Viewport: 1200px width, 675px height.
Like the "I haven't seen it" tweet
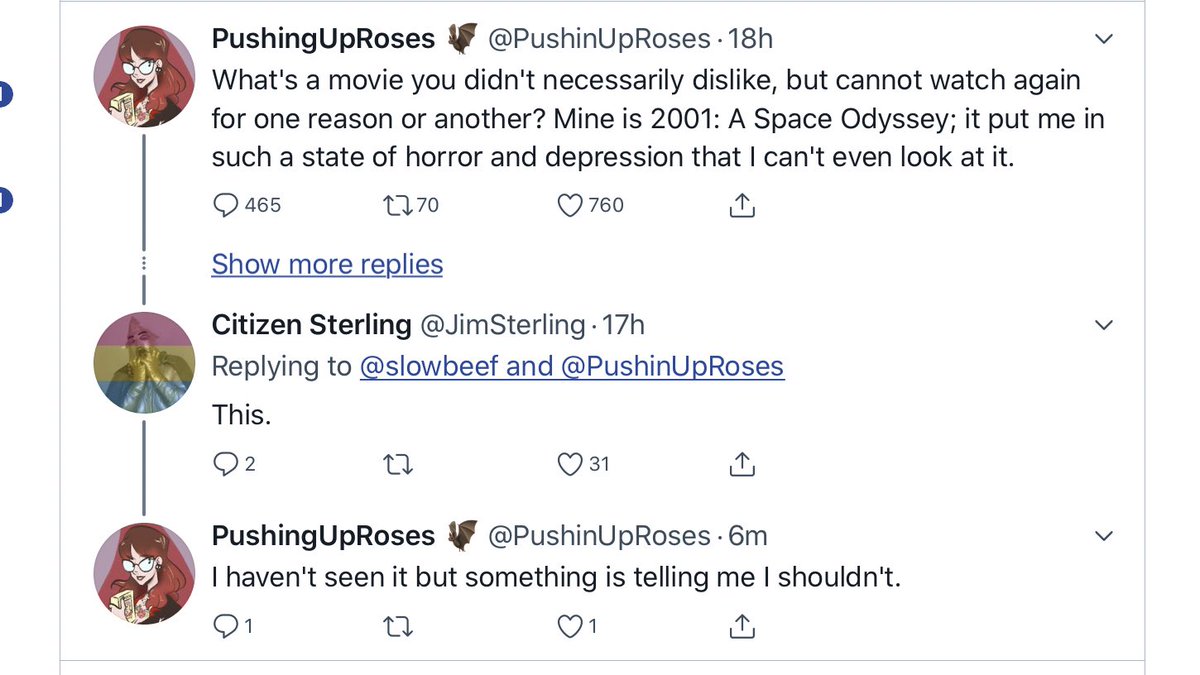[570, 626]
